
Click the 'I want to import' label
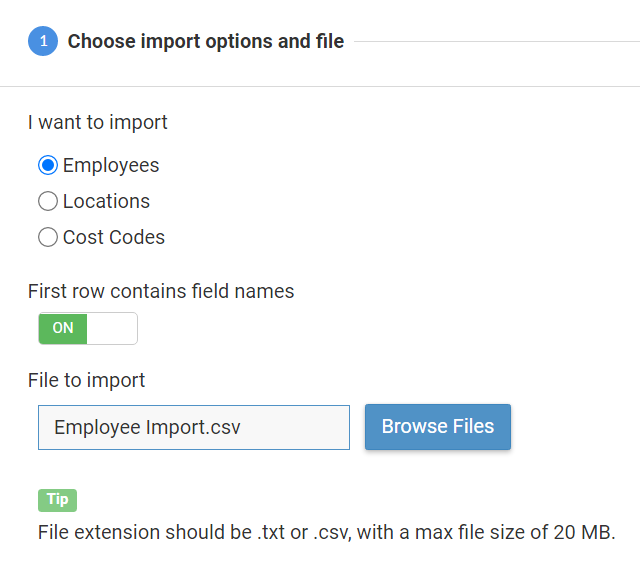[98, 122]
